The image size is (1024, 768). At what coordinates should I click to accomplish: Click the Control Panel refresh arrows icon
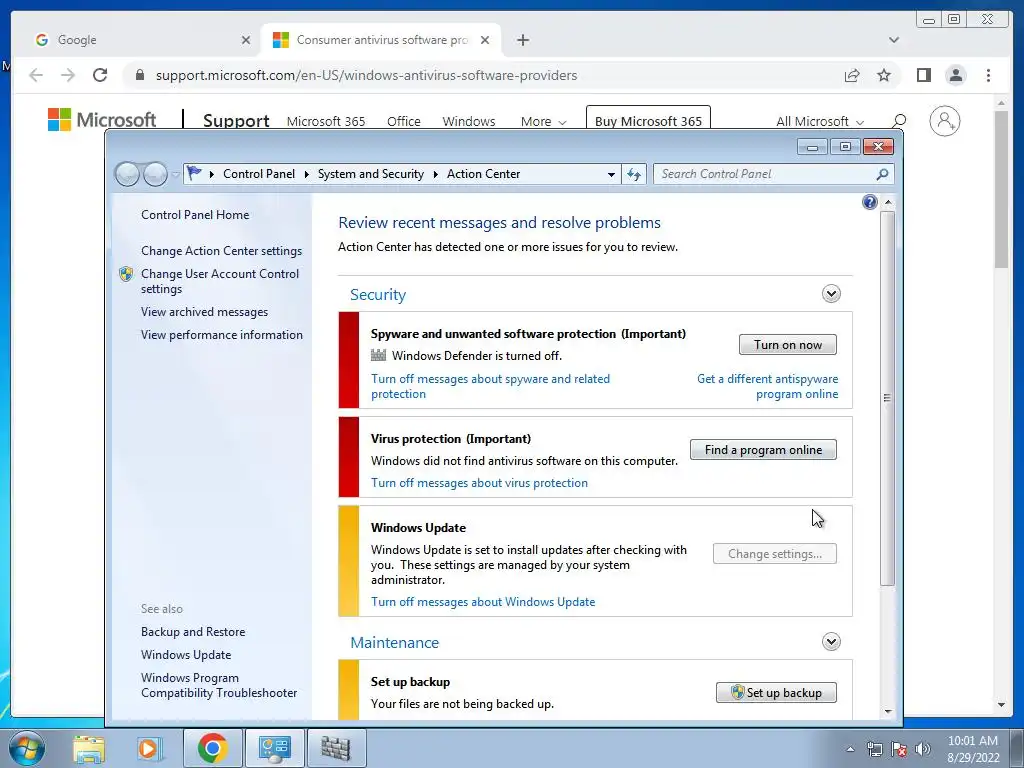coord(633,174)
